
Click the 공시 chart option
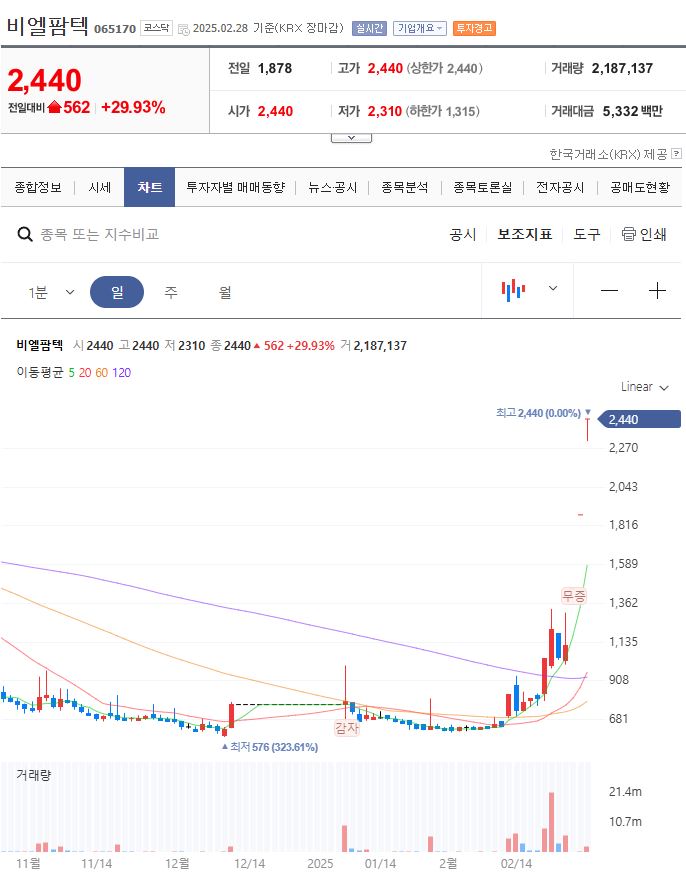462,234
